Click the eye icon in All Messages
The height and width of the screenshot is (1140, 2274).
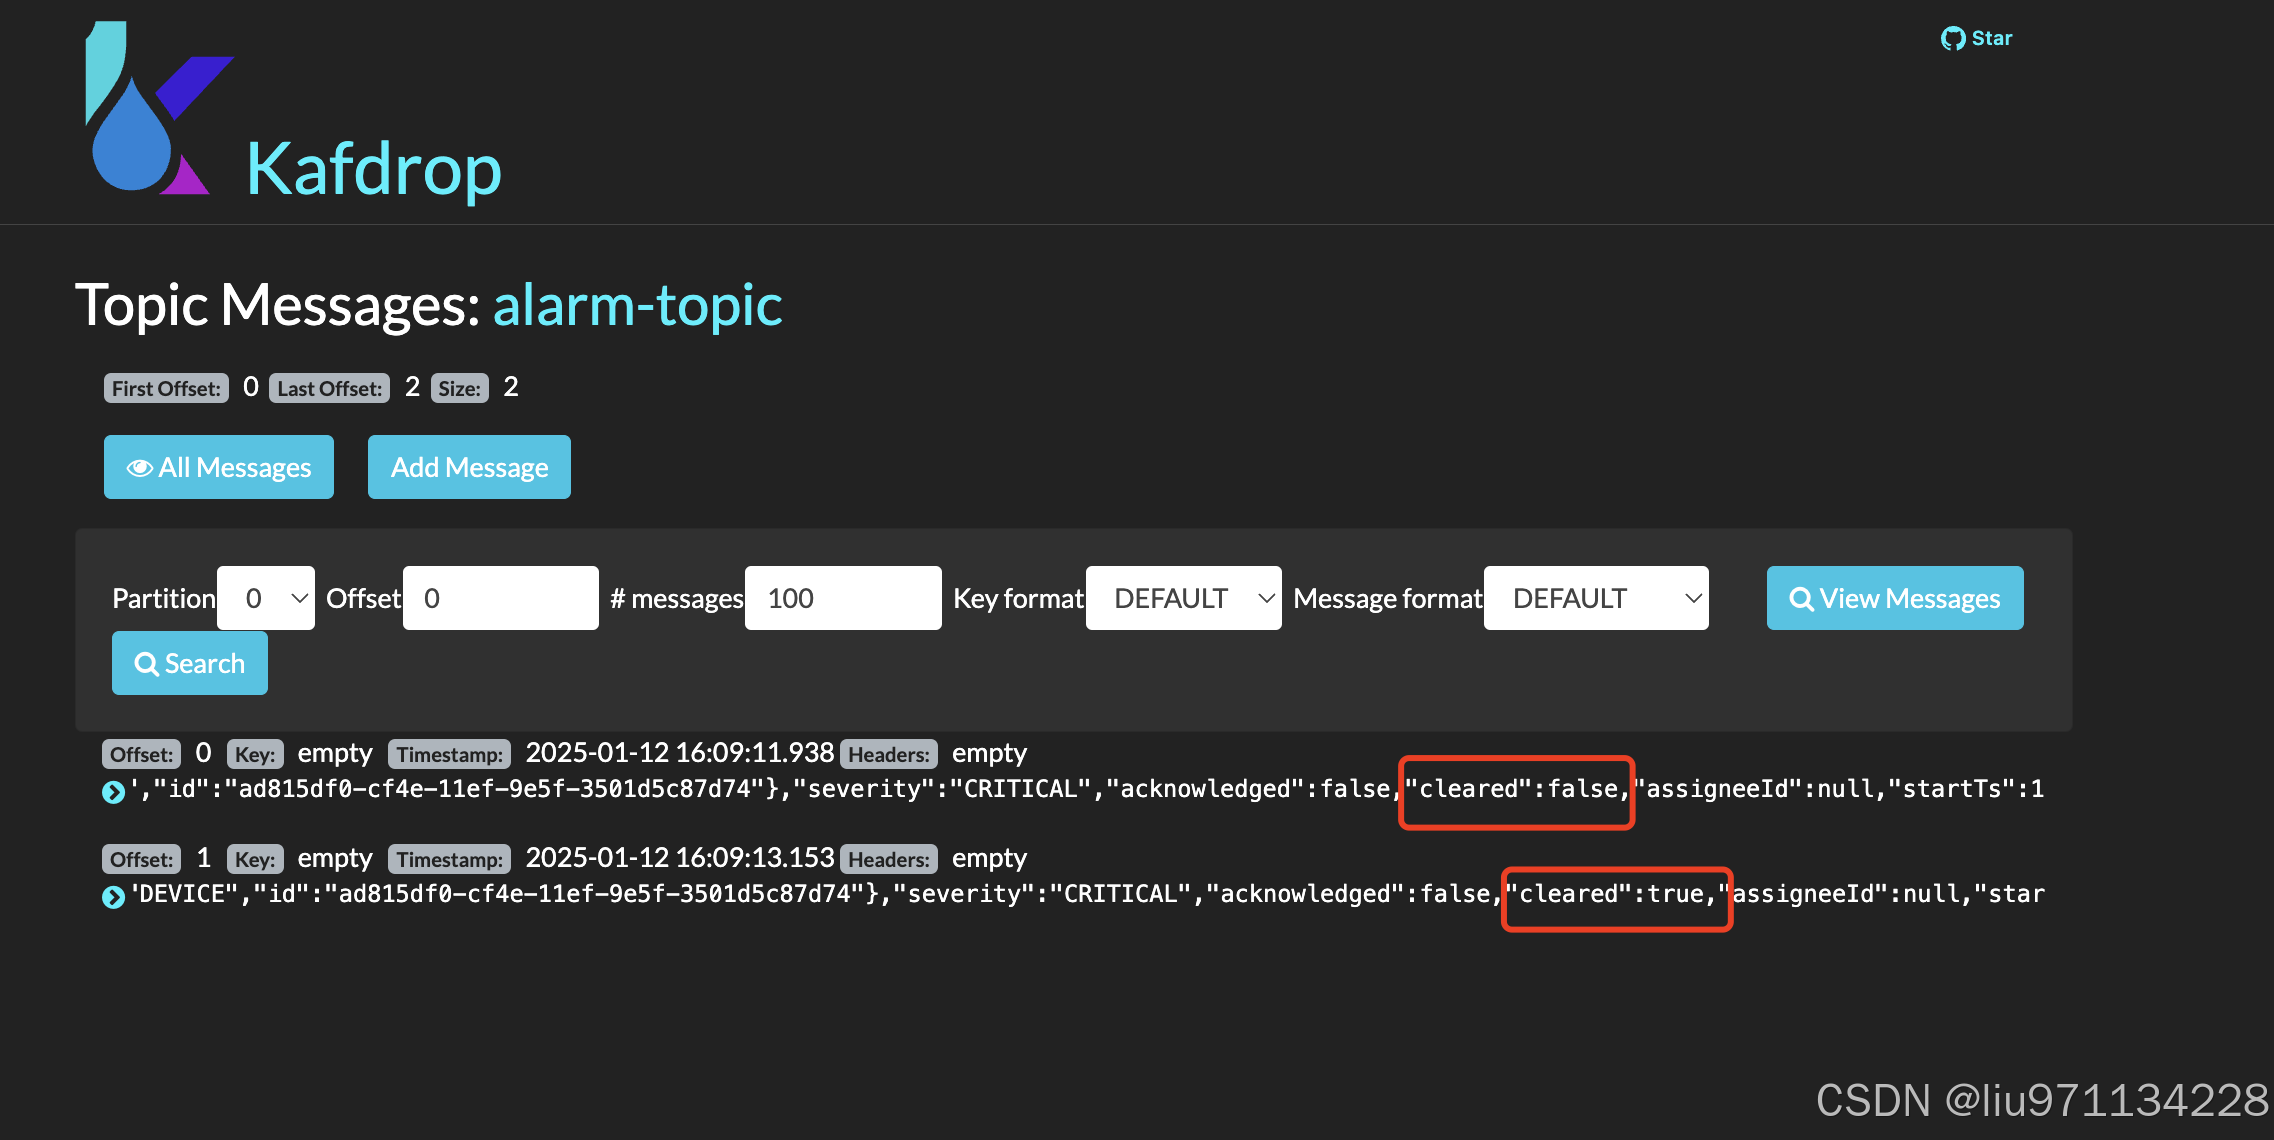pyautogui.click(x=140, y=468)
